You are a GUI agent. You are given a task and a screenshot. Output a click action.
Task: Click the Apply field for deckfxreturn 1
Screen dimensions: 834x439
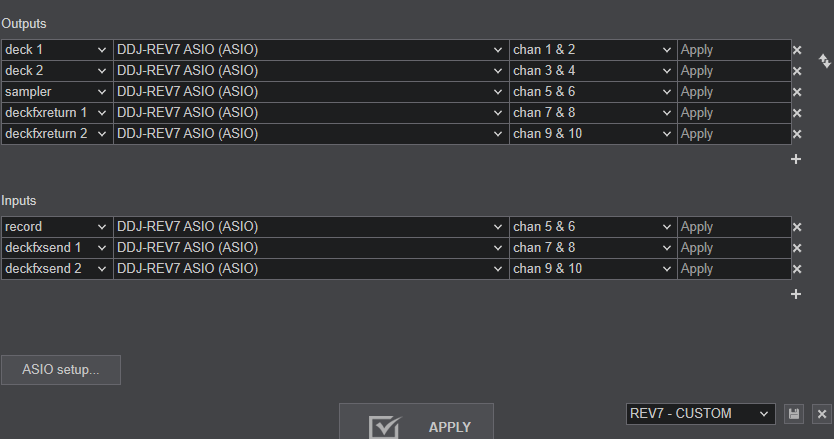[x=734, y=113]
